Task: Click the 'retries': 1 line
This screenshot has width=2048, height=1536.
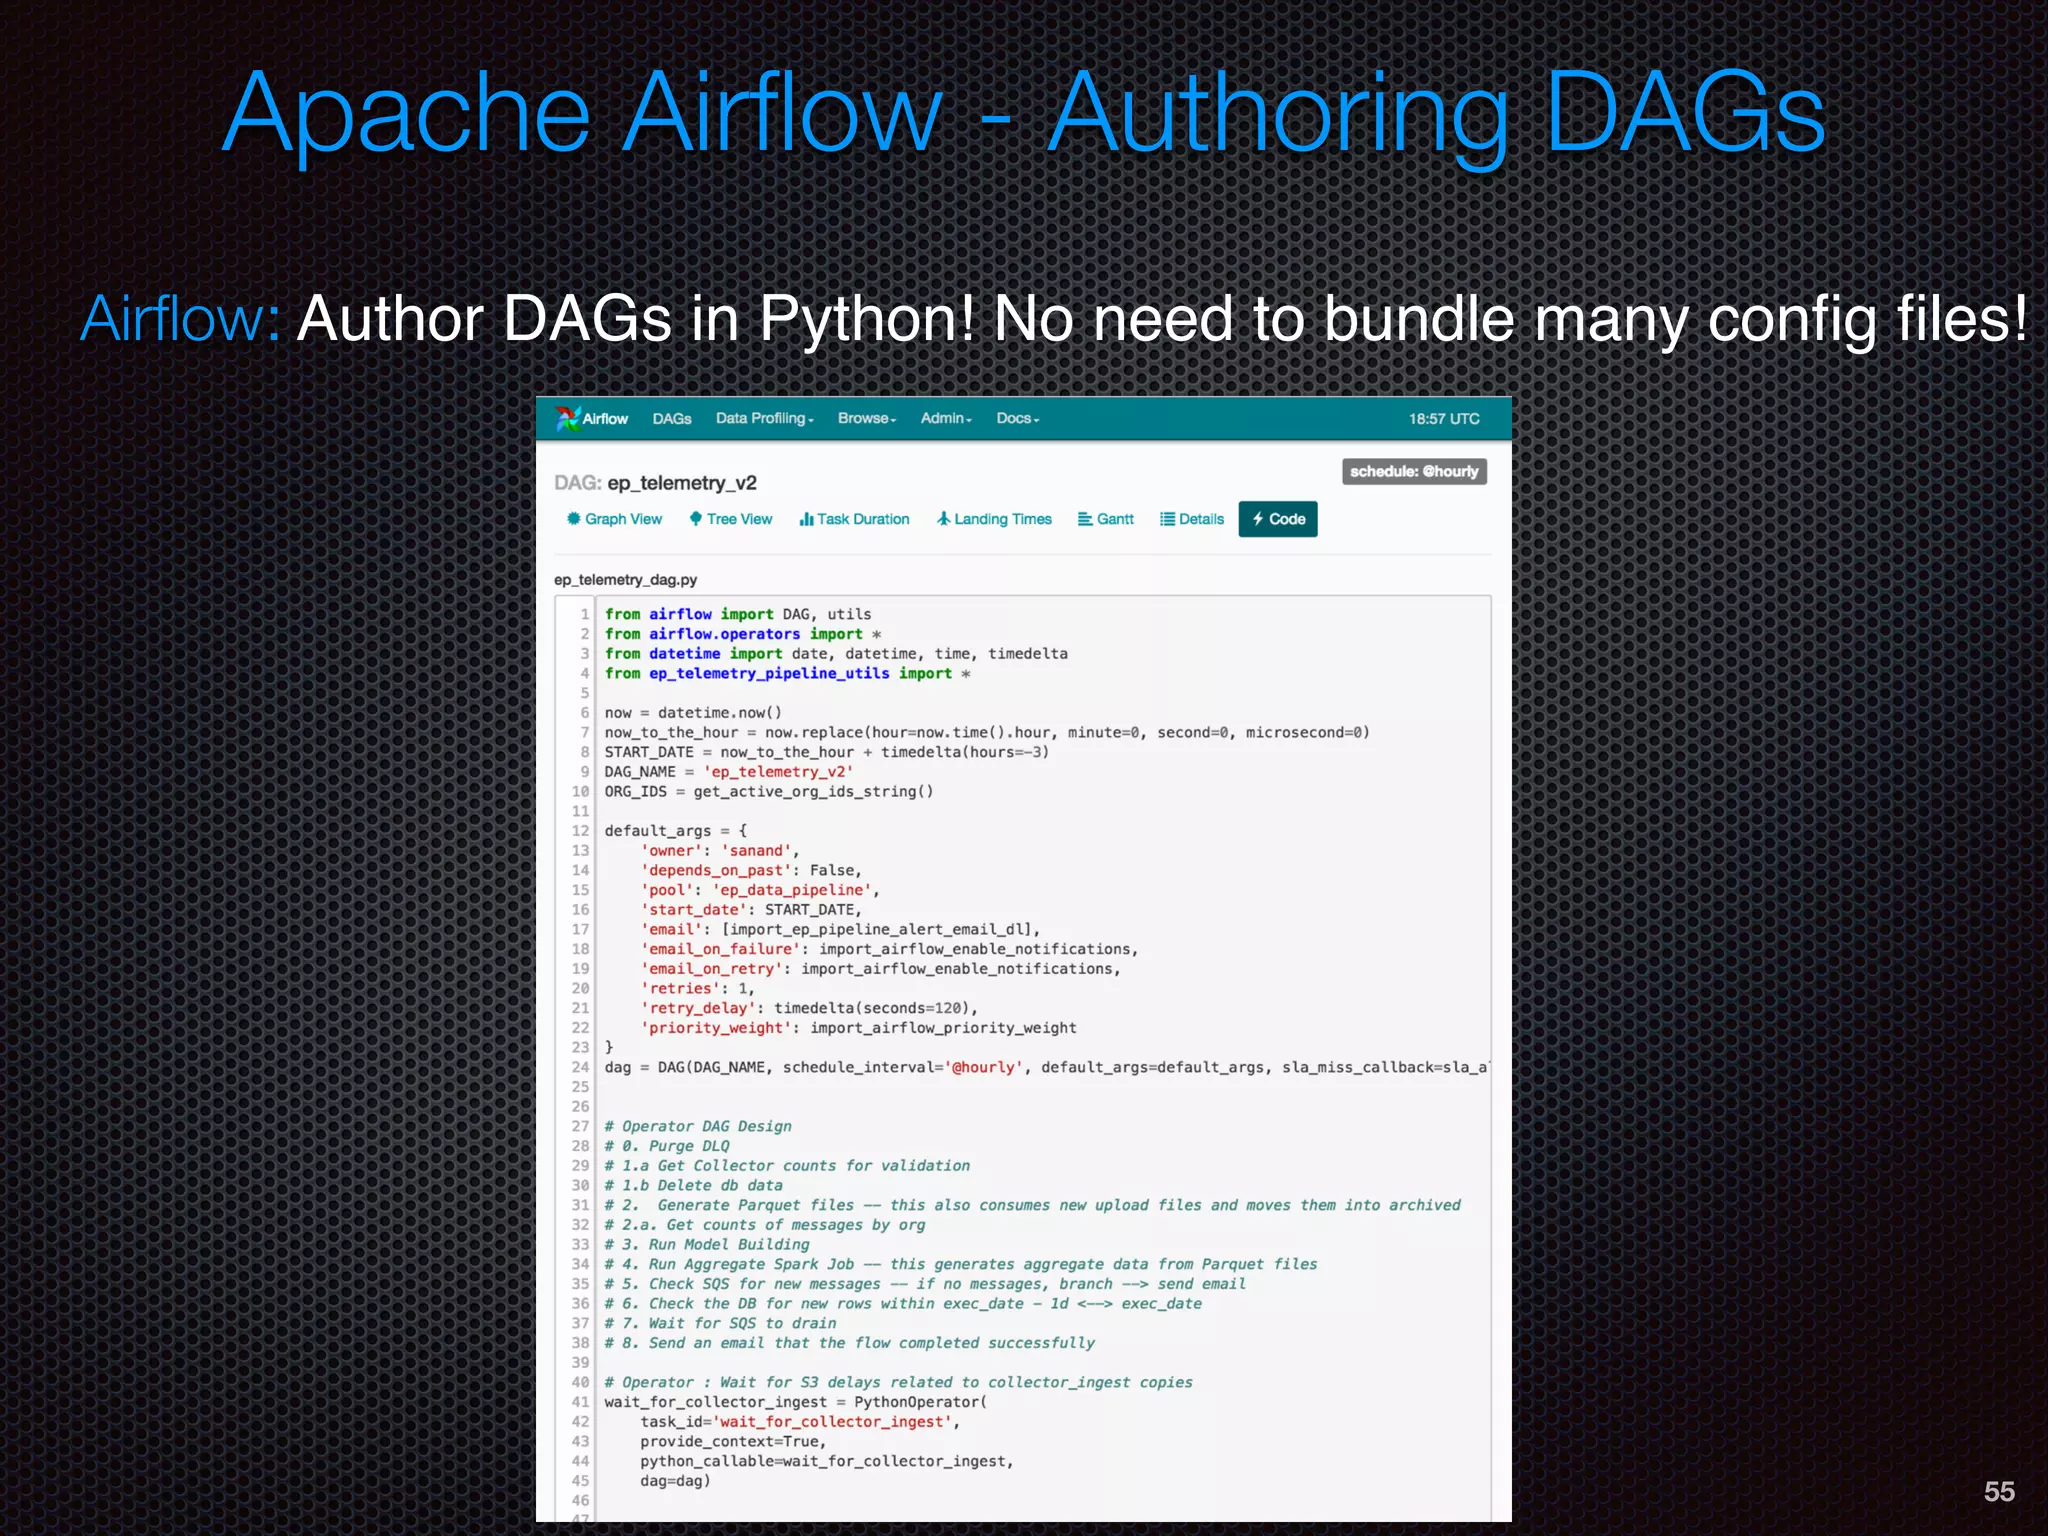Action: 698,988
